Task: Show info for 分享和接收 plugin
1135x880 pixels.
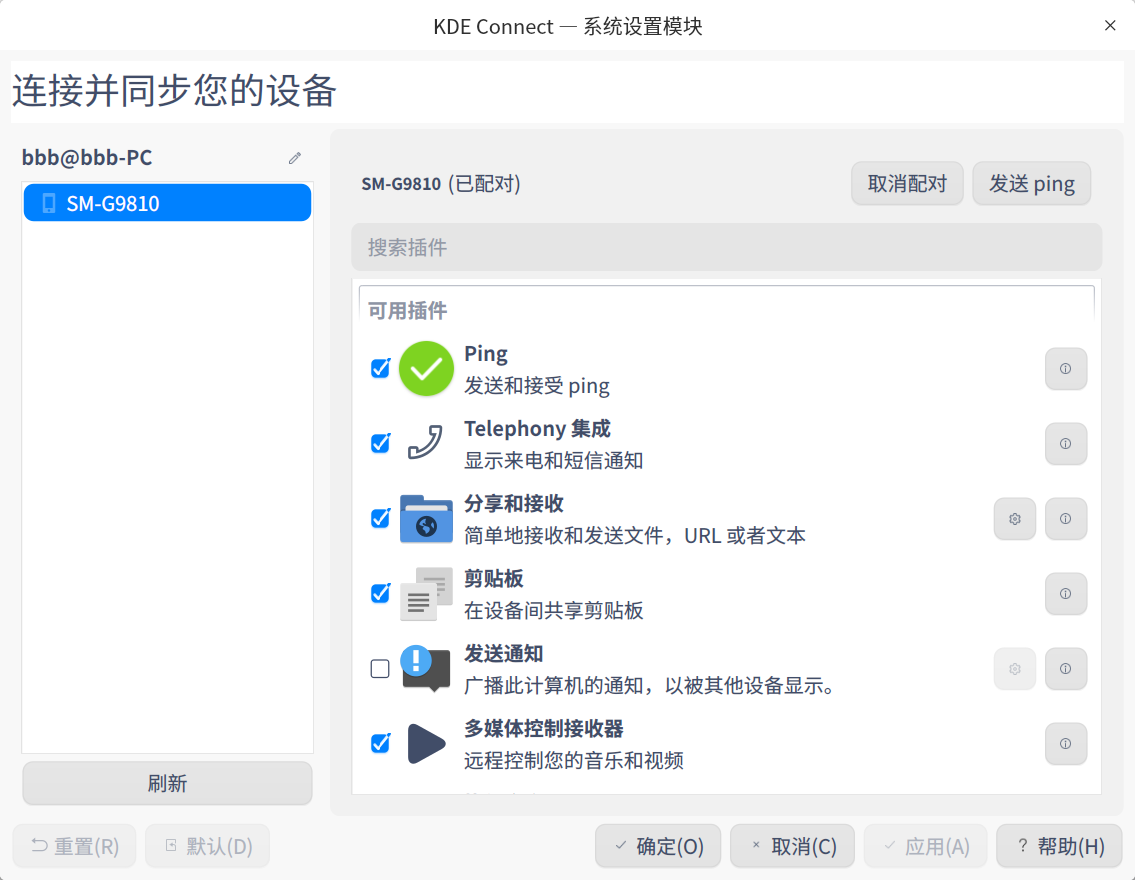Action: click(x=1065, y=519)
